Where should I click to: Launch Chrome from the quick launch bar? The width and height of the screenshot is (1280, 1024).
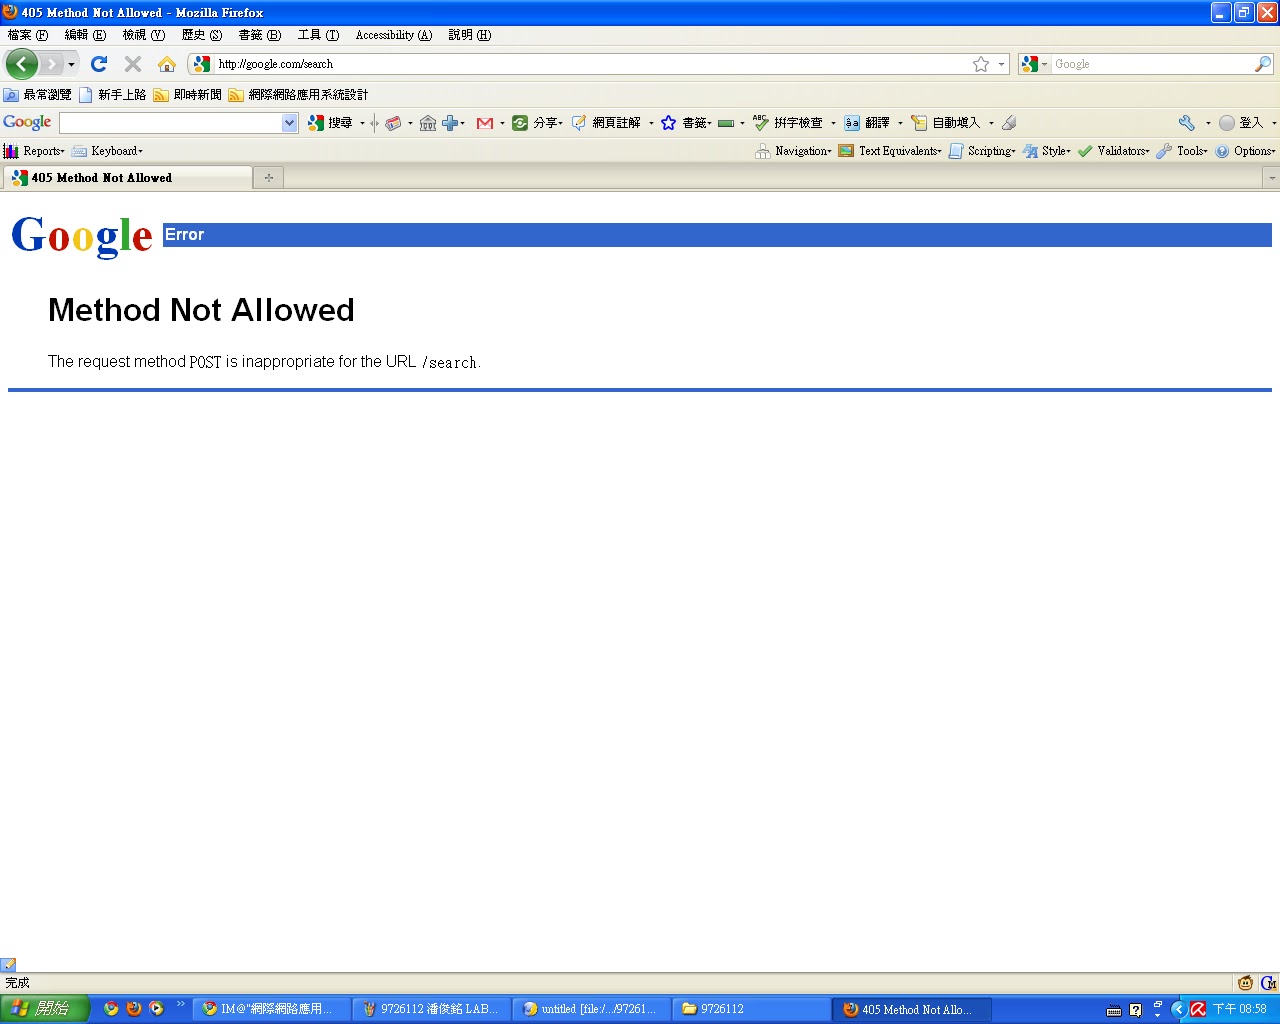click(x=111, y=1009)
